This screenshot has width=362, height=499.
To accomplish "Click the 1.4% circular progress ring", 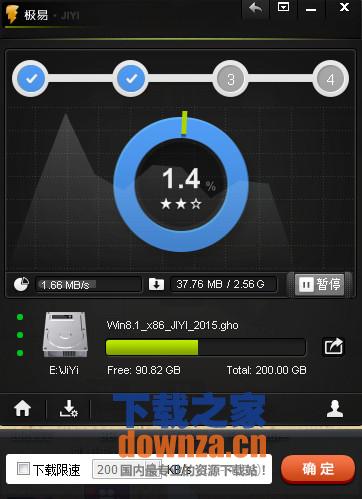I will pos(181,184).
